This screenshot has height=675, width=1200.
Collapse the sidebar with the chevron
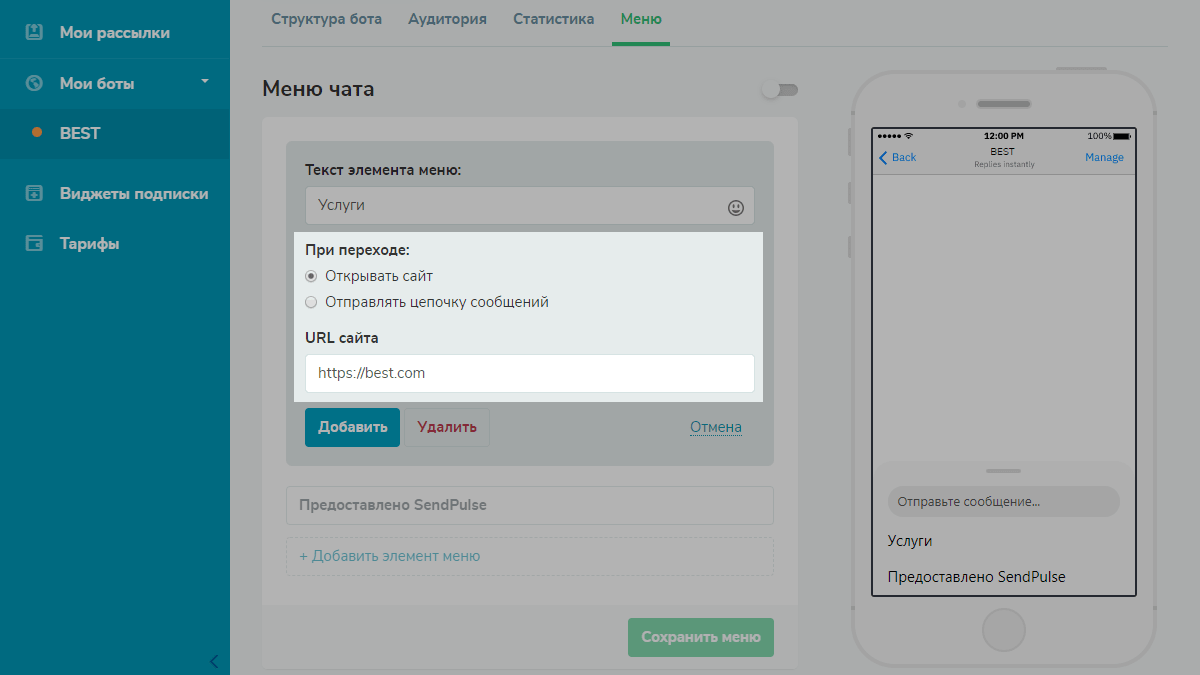click(213, 660)
